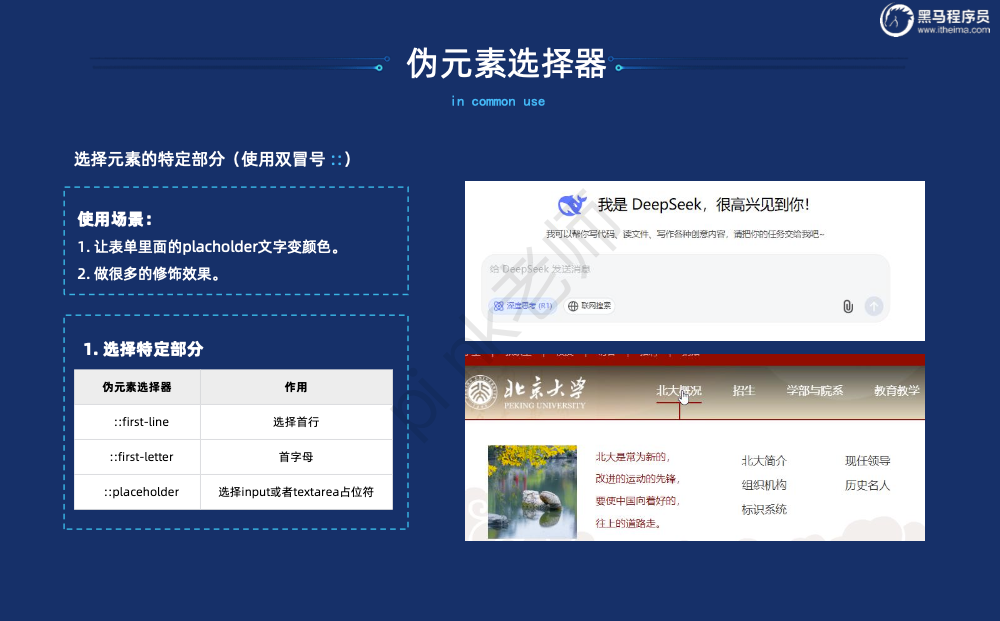Open the 历史名人 link

coord(867,485)
